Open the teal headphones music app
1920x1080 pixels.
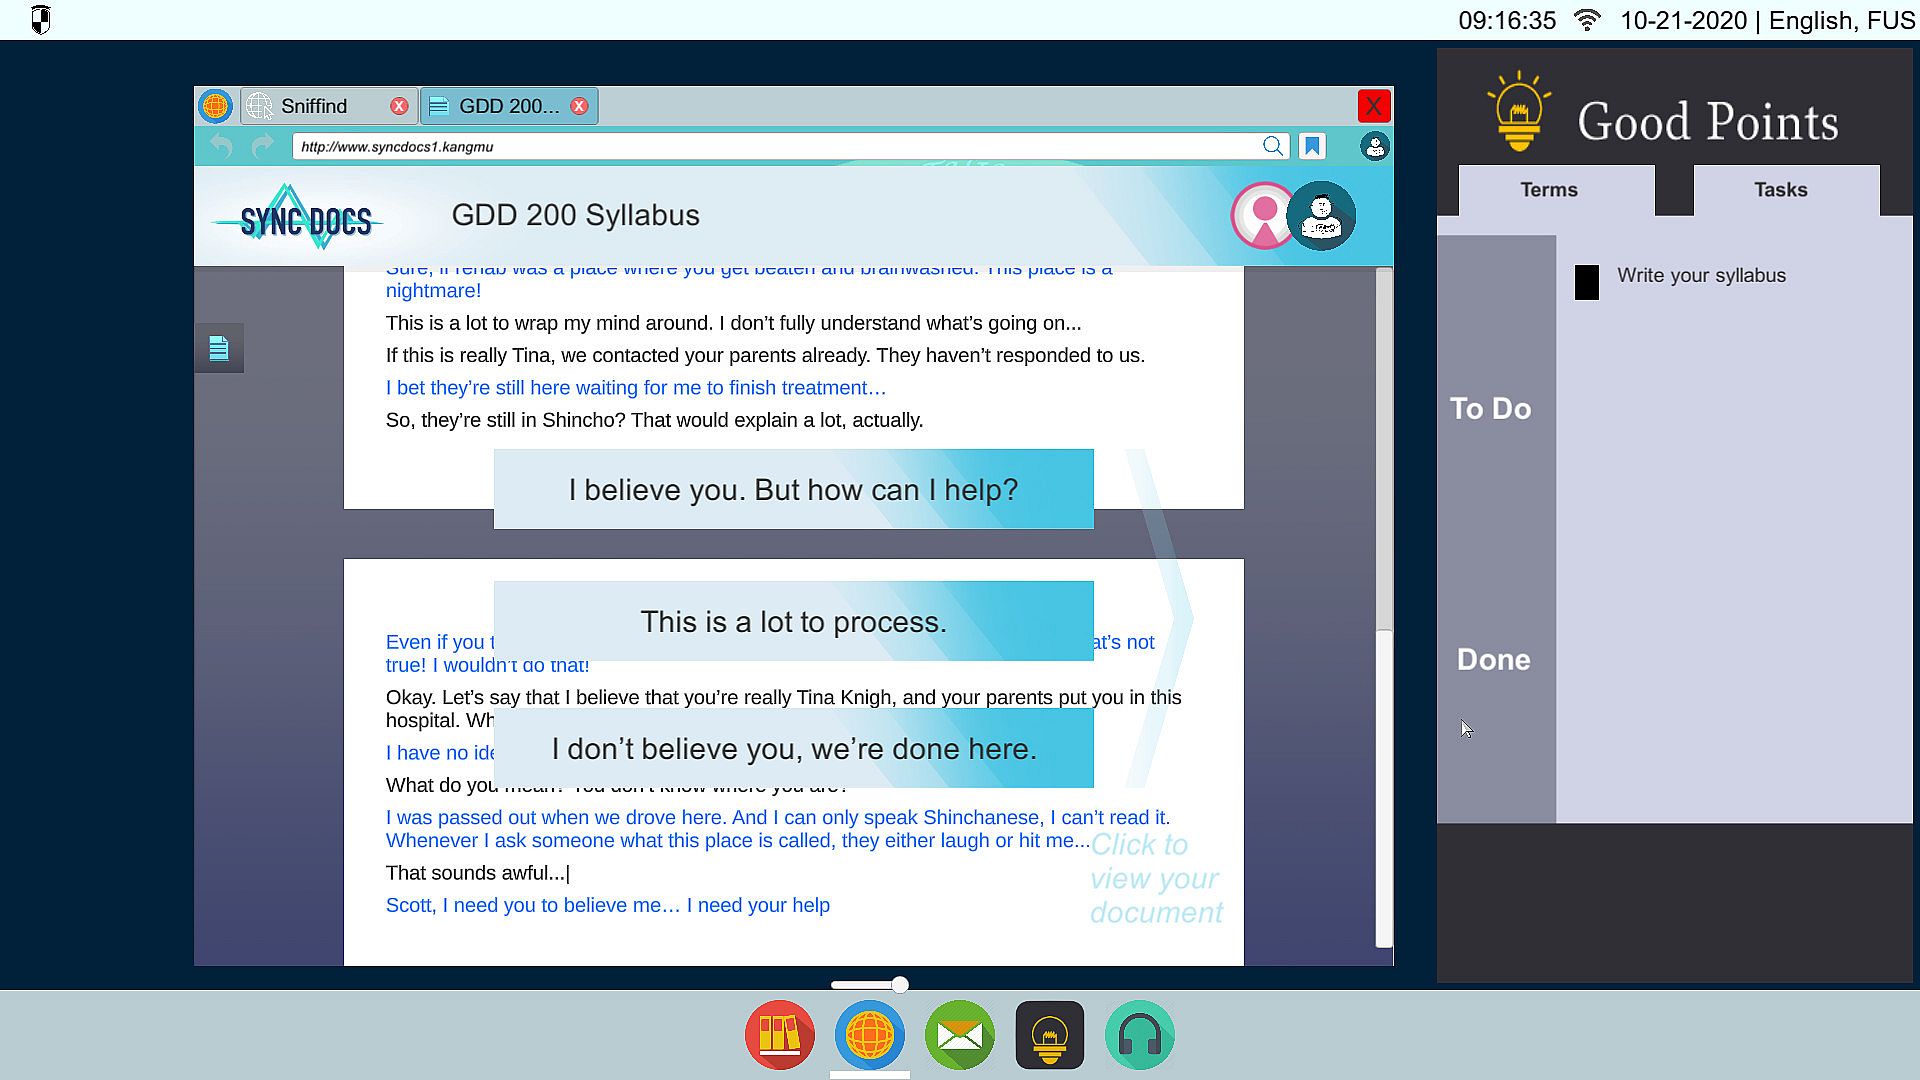click(x=1139, y=1035)
